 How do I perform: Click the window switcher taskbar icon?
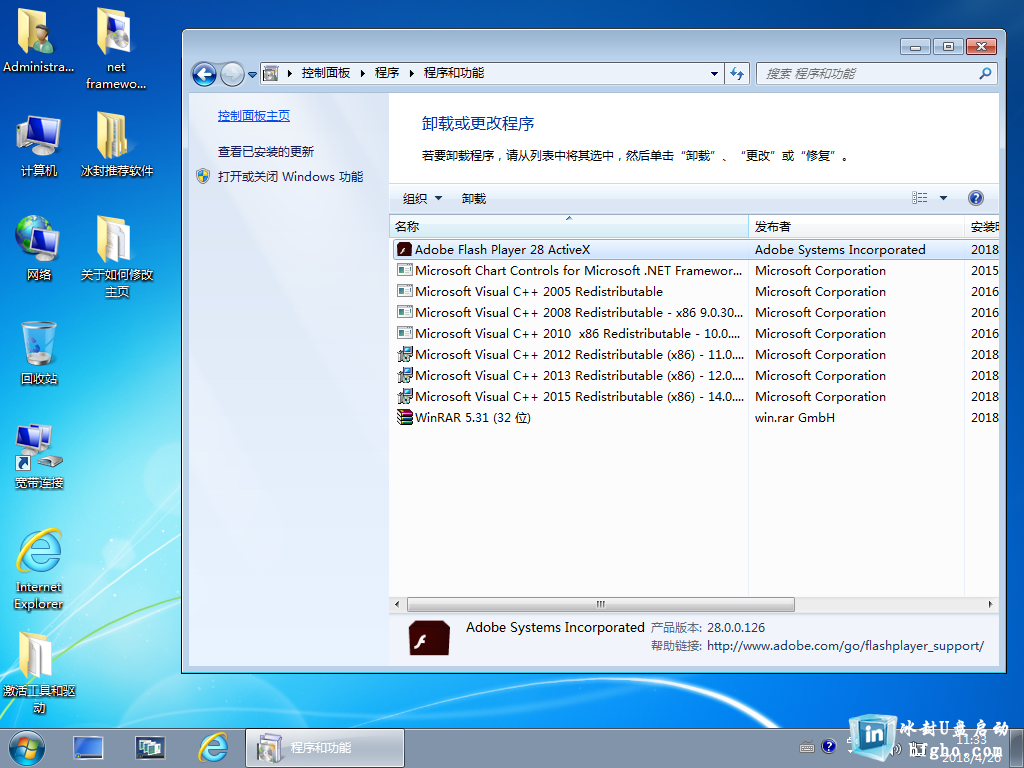[x=150, y=748]
